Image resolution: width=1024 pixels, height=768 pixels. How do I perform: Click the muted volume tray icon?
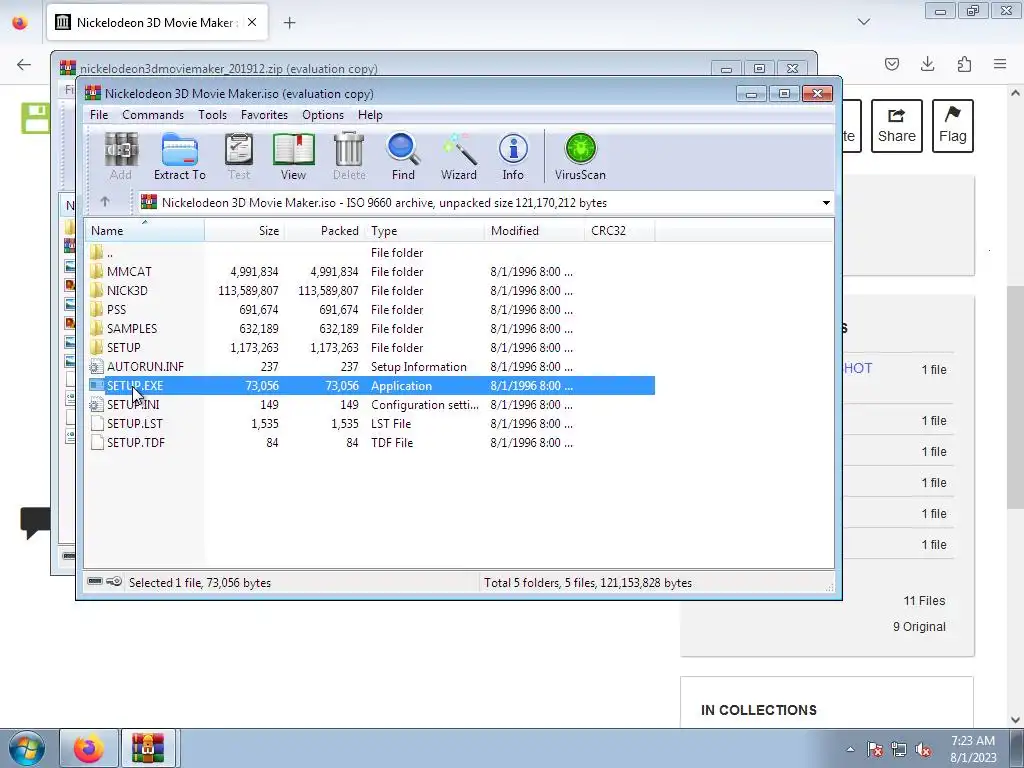click(923, 749)
